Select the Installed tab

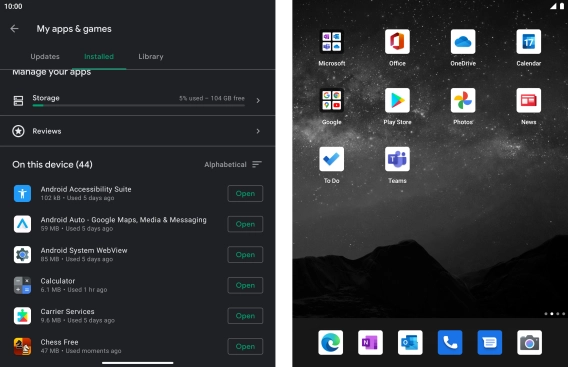point(99,57)
